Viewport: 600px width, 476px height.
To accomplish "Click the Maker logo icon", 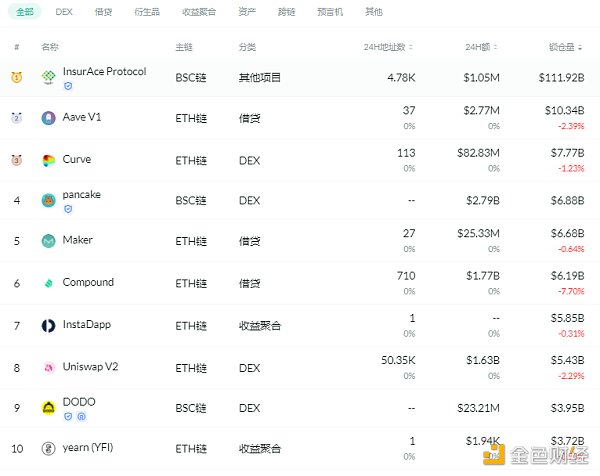I will tap(48, 241).
